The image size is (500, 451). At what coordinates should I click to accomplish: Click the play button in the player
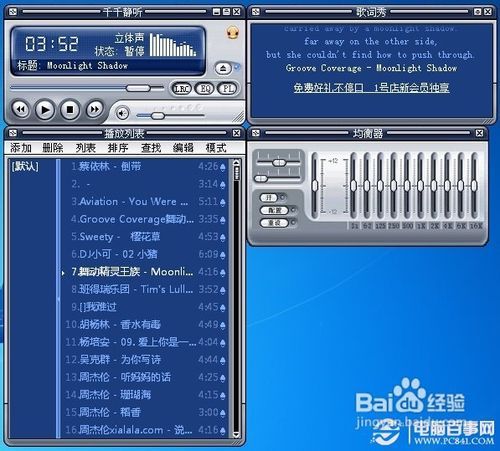pos(45,109)
